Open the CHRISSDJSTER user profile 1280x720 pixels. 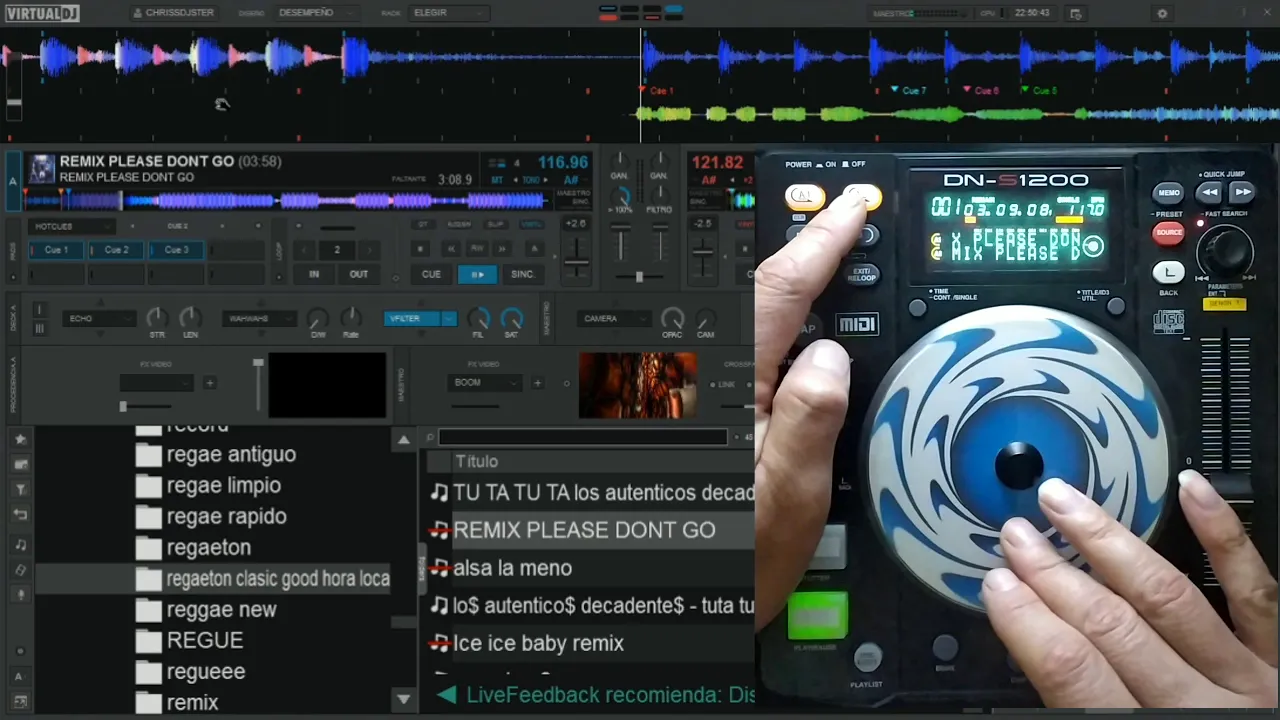[x=173, y=13]
